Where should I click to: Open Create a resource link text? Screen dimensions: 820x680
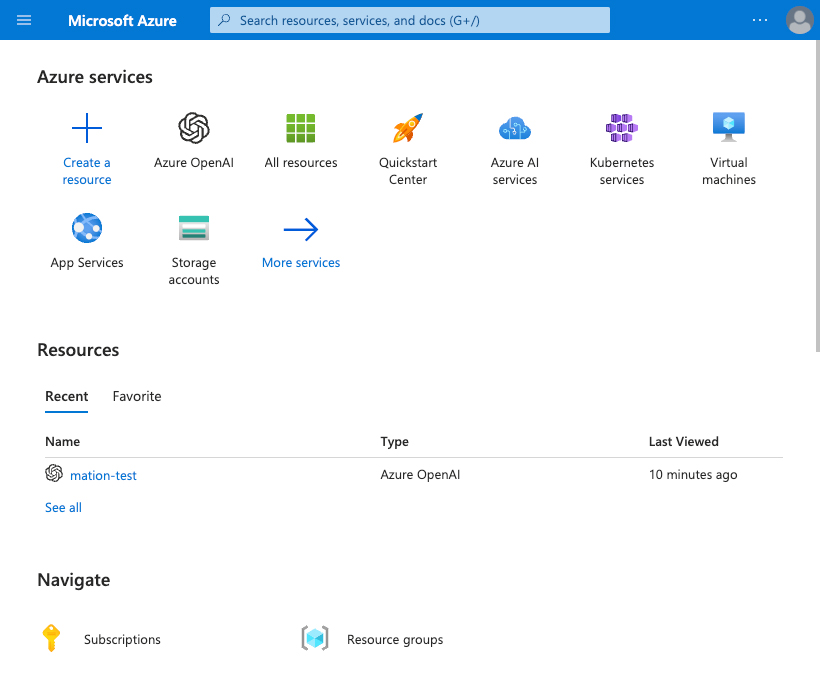[87, 171]
